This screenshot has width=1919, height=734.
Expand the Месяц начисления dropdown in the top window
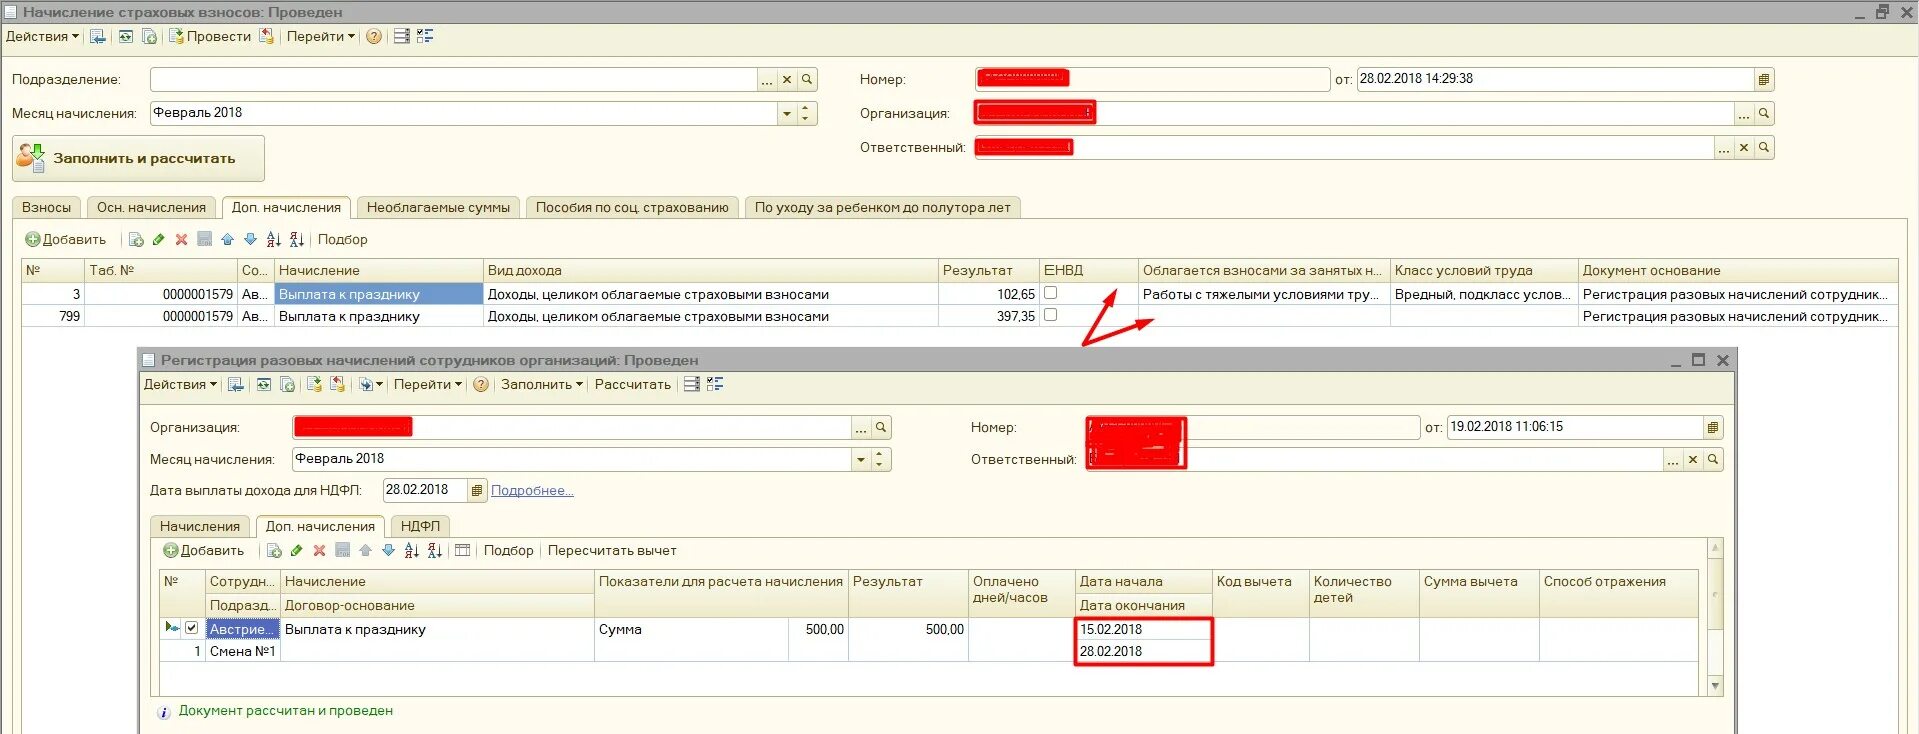(x=787, y=113)
